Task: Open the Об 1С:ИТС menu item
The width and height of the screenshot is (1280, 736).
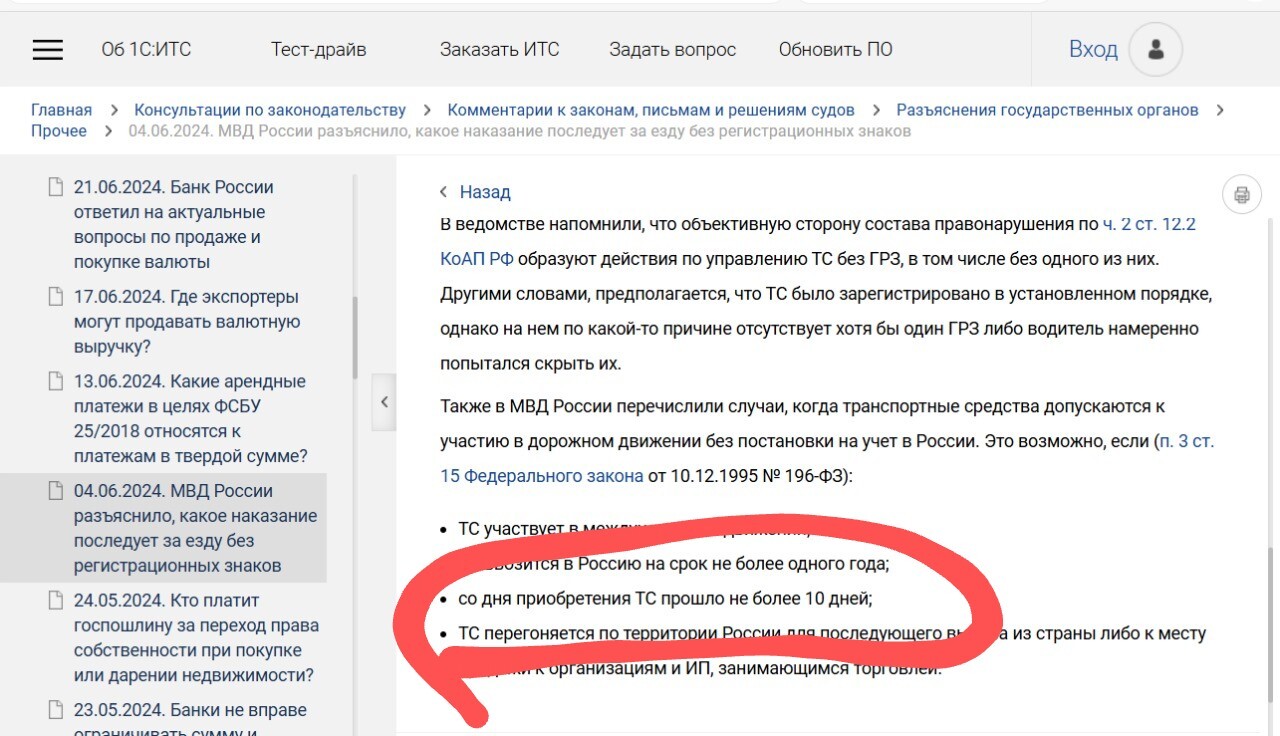Action: pyautogui.click(x=146, y=50)
